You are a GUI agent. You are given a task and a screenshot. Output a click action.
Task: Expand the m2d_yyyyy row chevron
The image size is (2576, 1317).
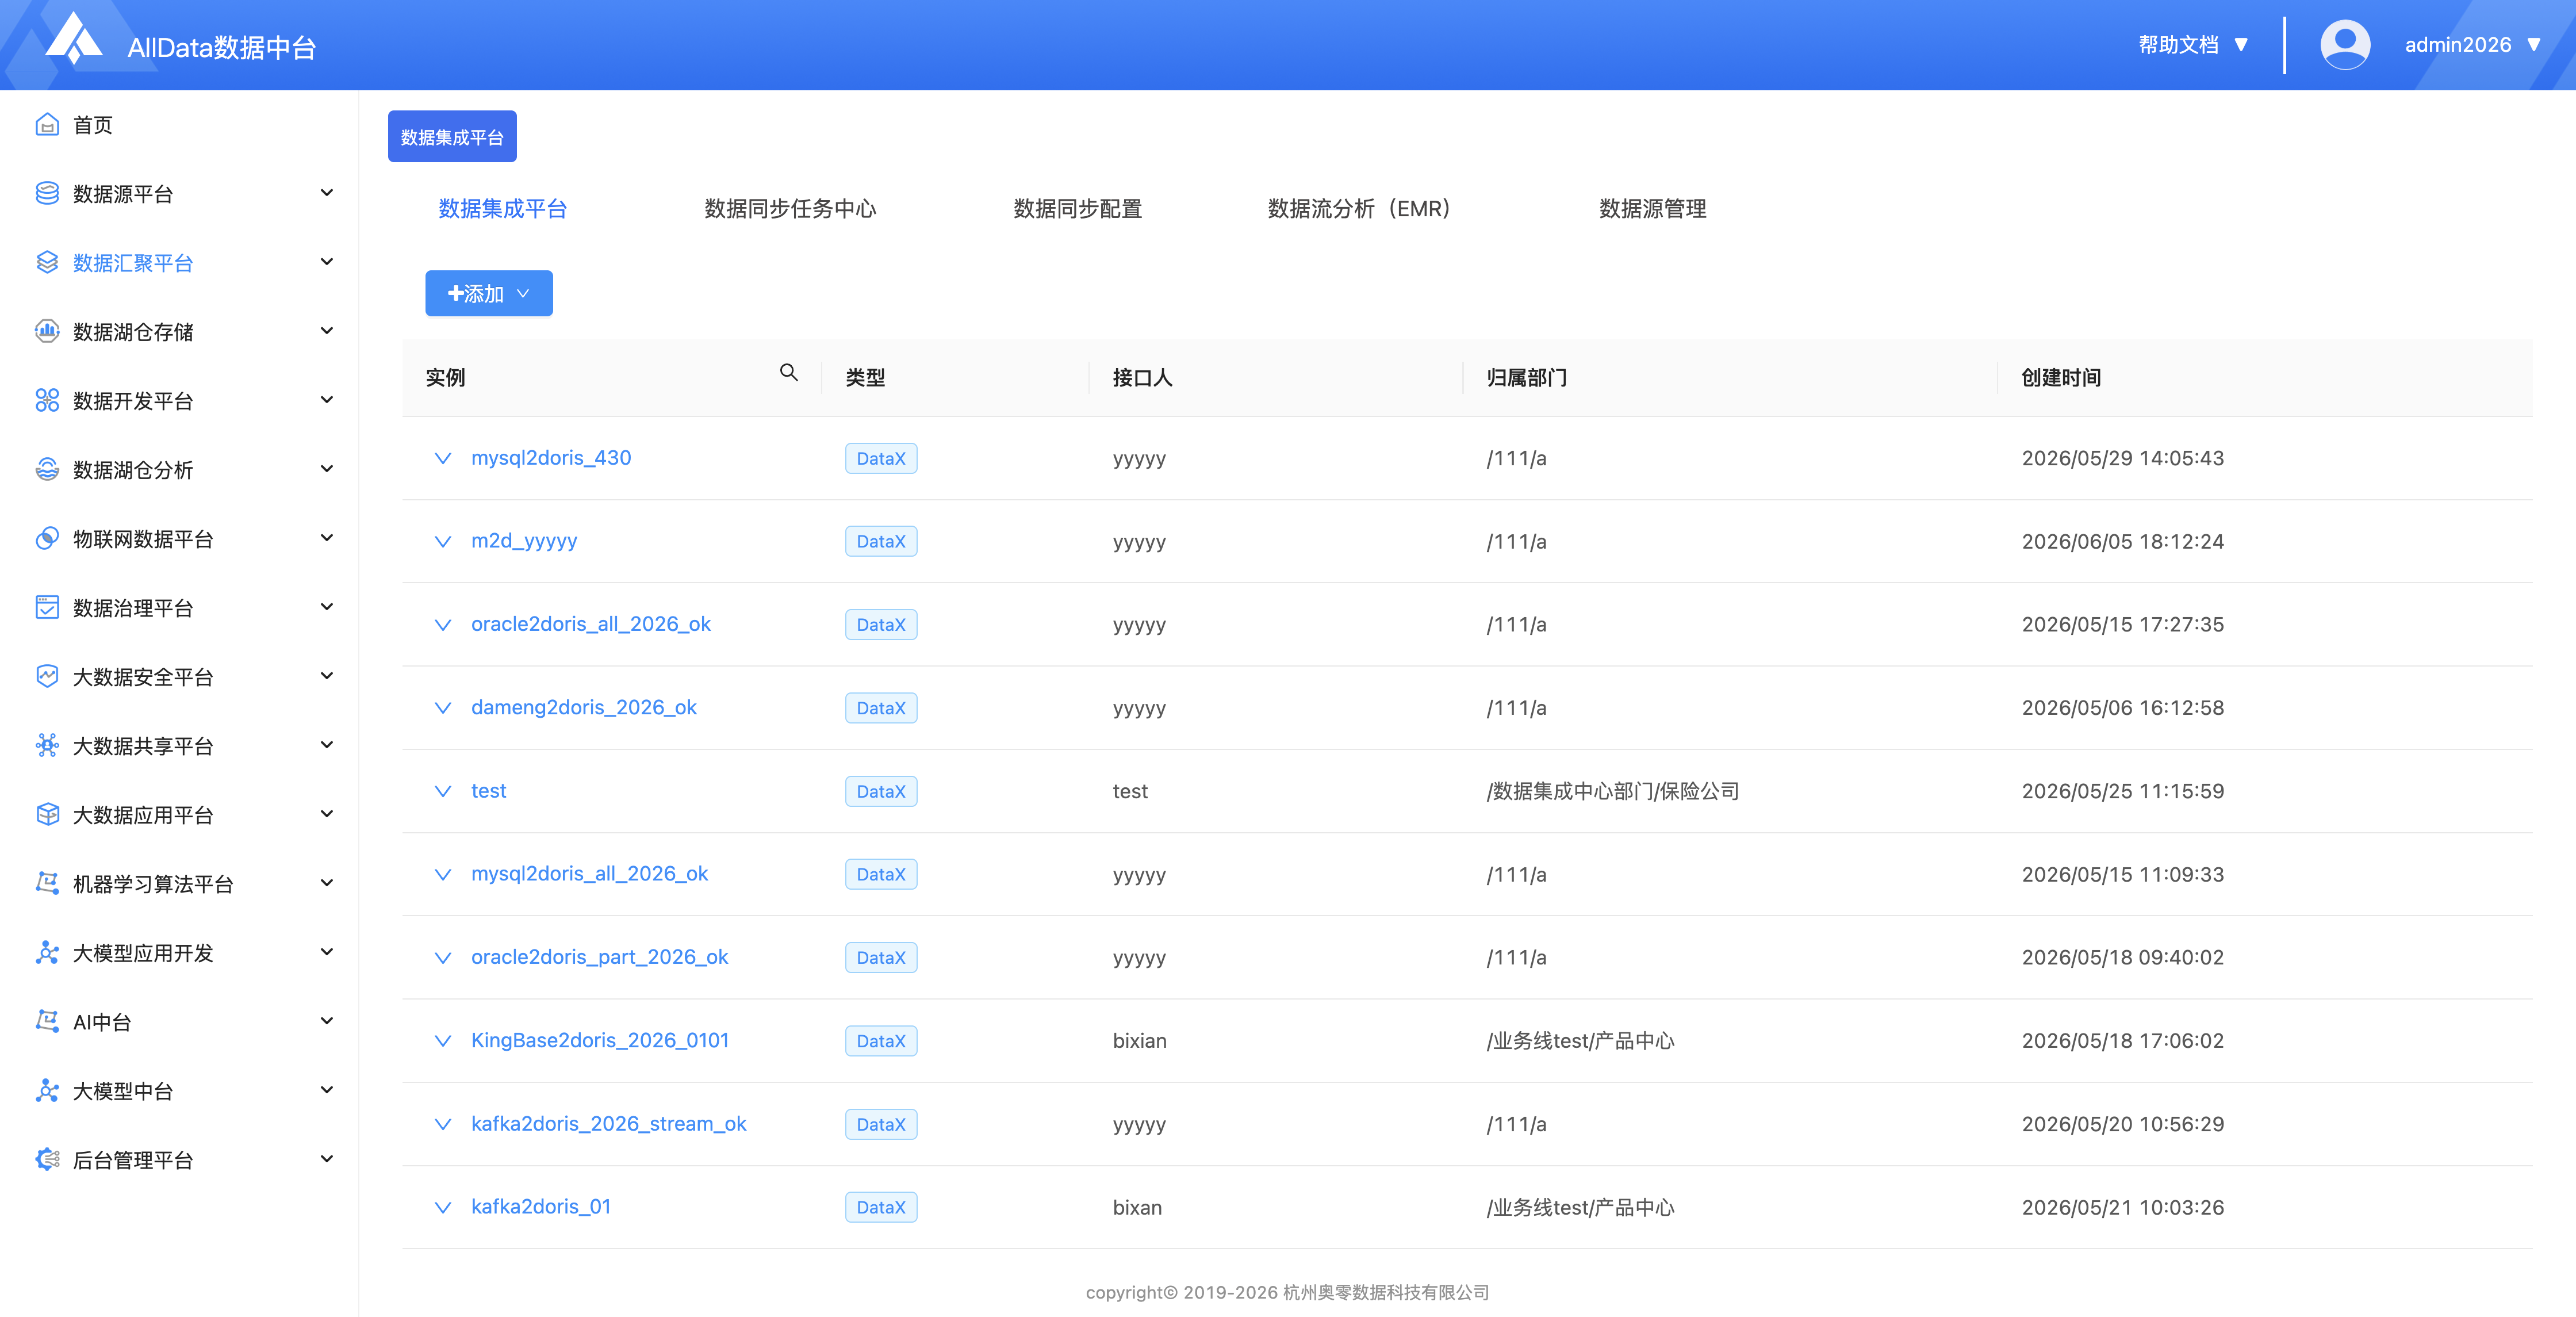(x=443, y=541)
